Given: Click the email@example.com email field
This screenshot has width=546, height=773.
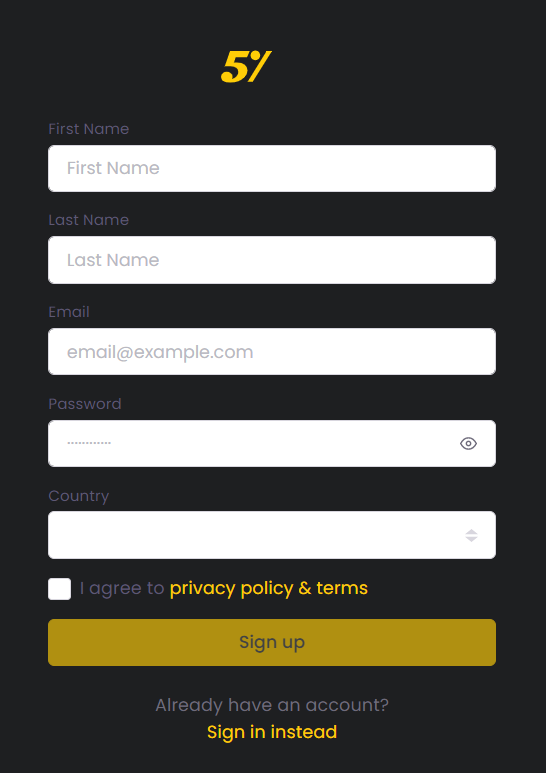Looking at the screenshot, I should 272,351.
